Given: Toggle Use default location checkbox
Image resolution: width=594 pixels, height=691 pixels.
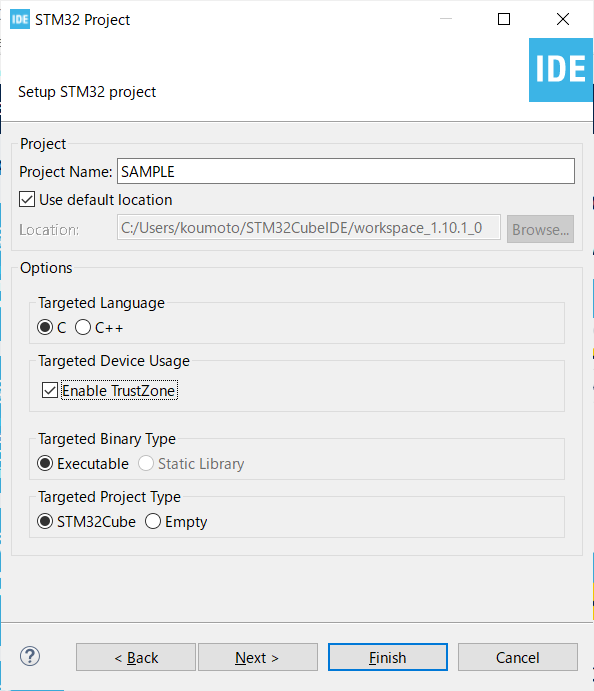Looking at the screenshot, I should click(x=27, y=199).
